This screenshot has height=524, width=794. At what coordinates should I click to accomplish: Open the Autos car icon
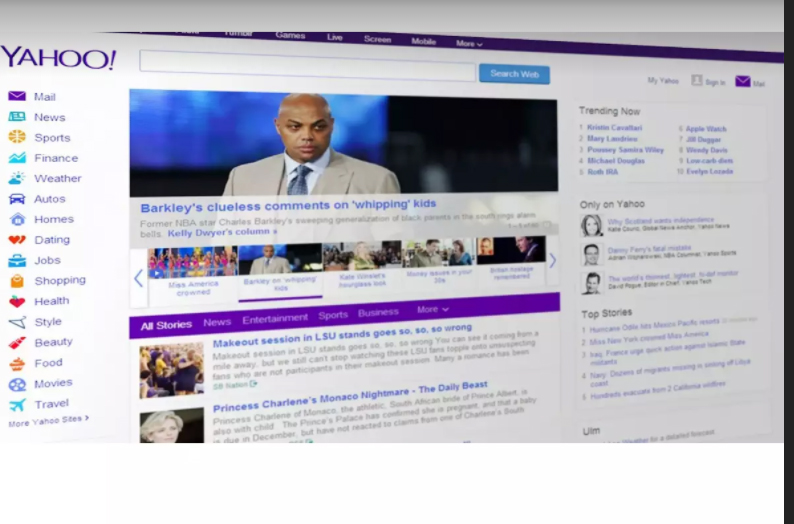(x=17, y=198)
